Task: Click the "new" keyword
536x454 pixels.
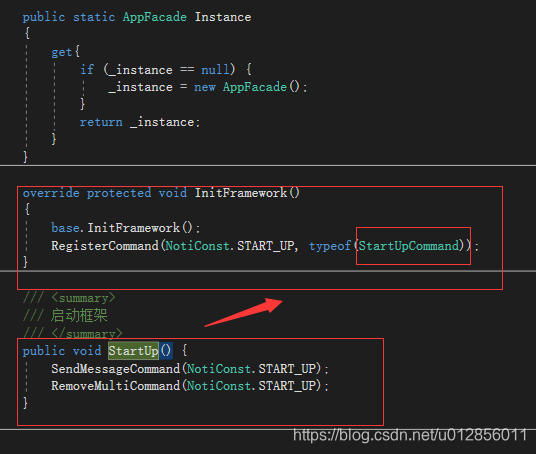Action: tap(205, 87)
